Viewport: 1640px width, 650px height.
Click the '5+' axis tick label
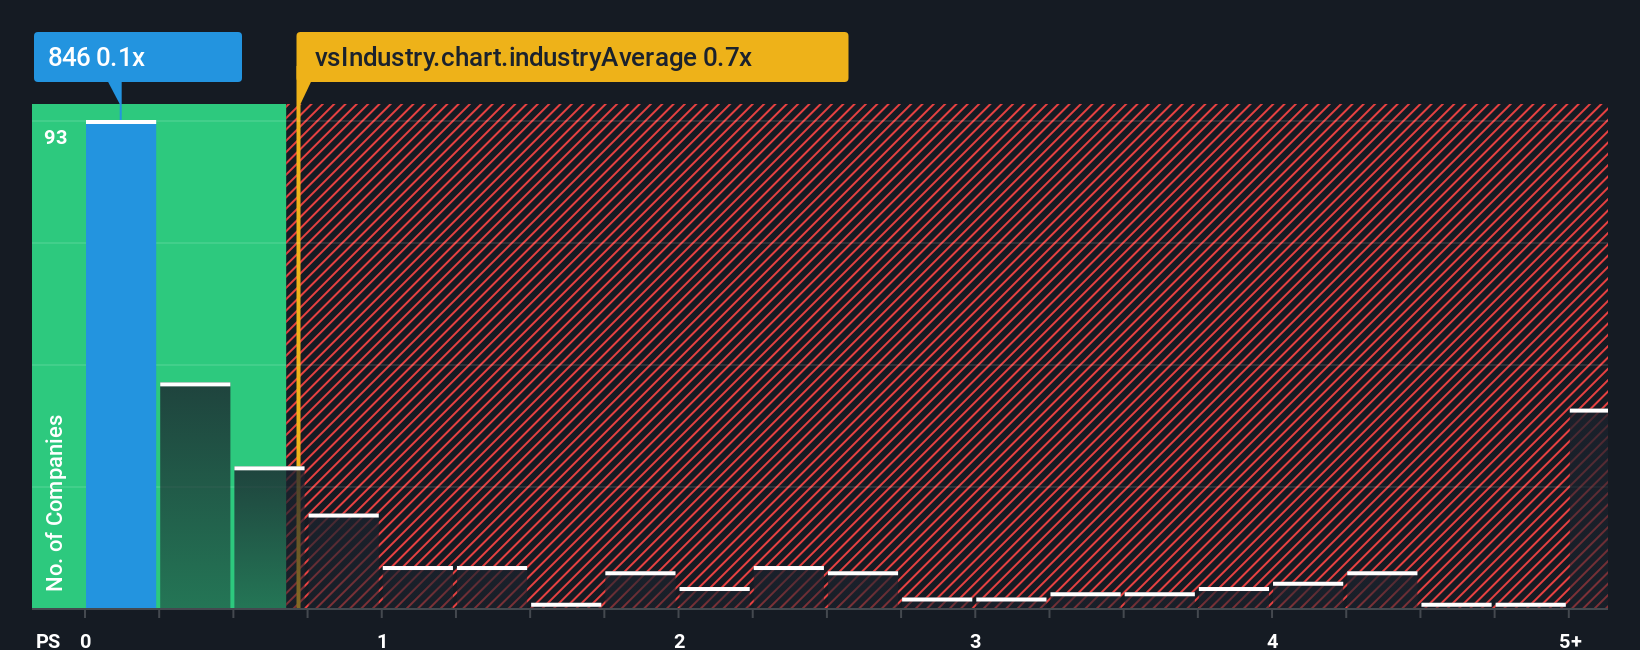(x=1571, y=641)
